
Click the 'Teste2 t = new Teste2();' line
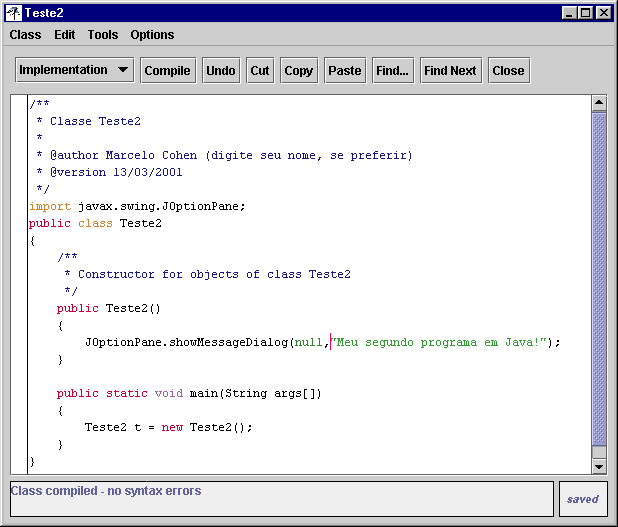[169, 427]
